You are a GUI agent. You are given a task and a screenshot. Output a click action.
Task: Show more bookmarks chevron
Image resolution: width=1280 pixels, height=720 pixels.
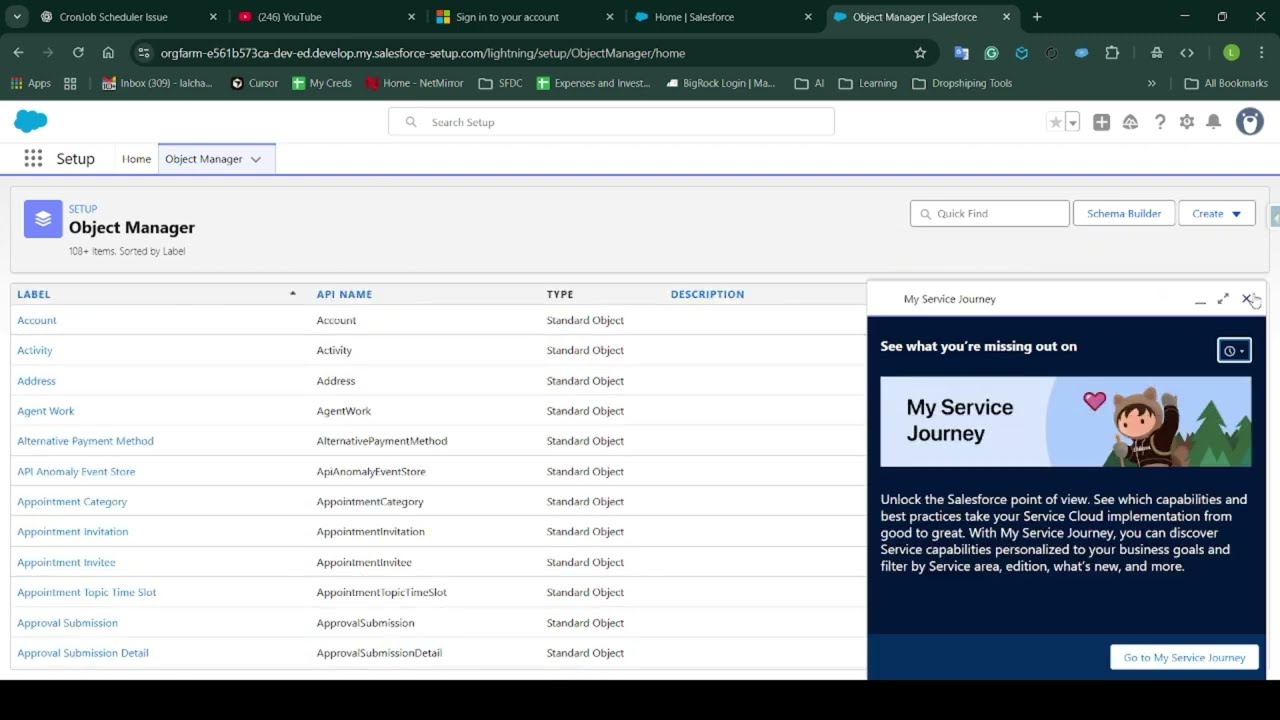[1151, 83]
